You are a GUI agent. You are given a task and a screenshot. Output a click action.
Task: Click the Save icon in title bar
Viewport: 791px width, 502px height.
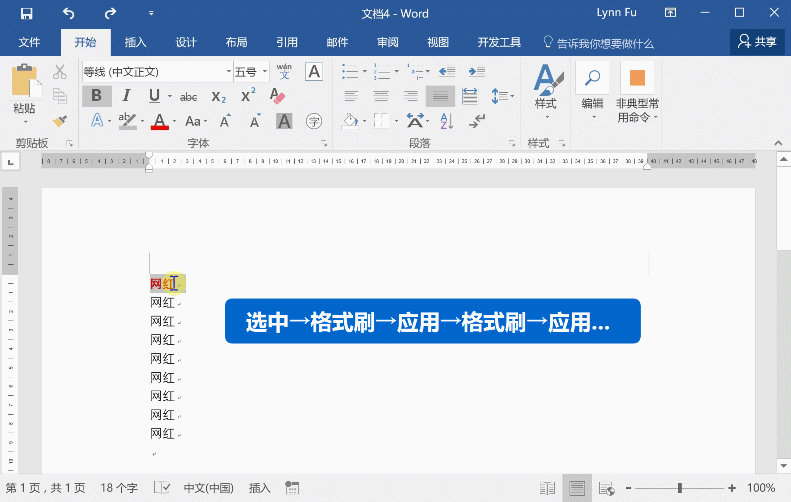(26, 14)
